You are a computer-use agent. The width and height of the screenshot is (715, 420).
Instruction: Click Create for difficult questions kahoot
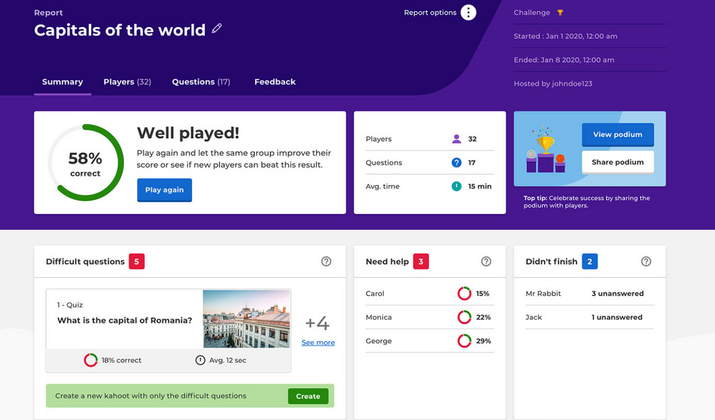308,396
